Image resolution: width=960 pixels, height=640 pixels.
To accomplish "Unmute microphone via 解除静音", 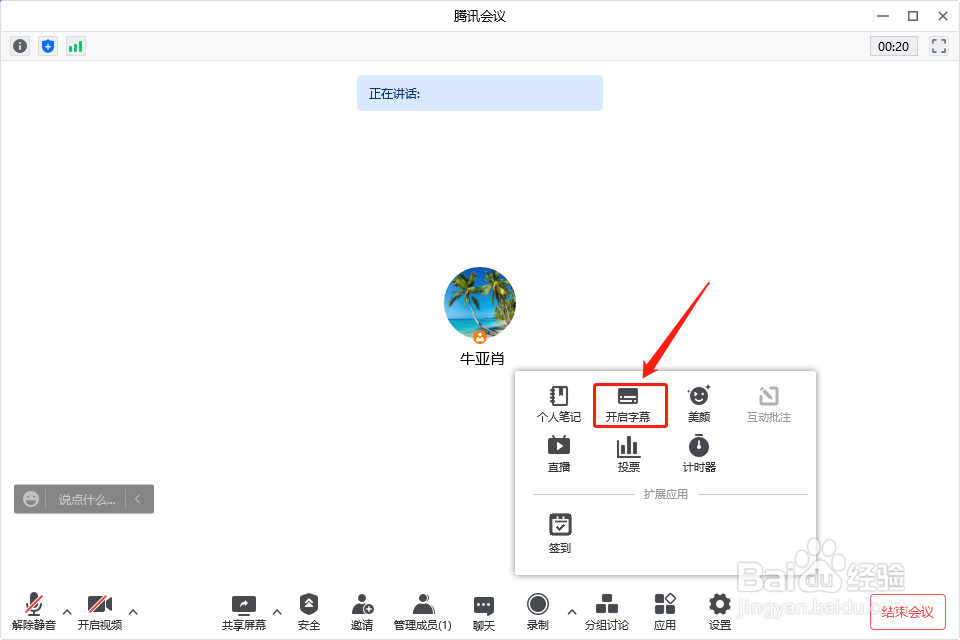I will pos(34,612).
